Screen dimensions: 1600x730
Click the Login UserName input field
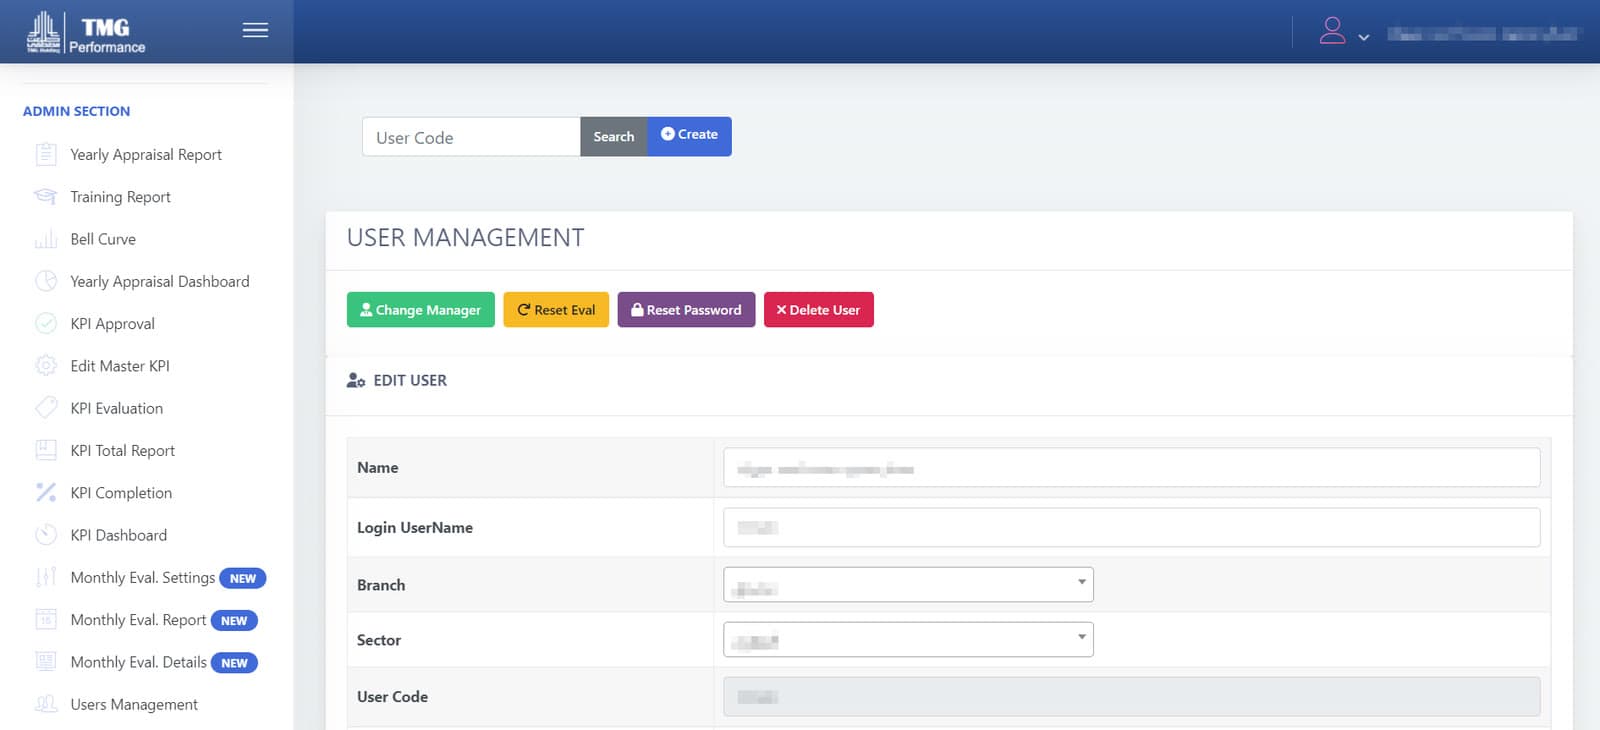pyautogui.click(x=1132, y=527)
